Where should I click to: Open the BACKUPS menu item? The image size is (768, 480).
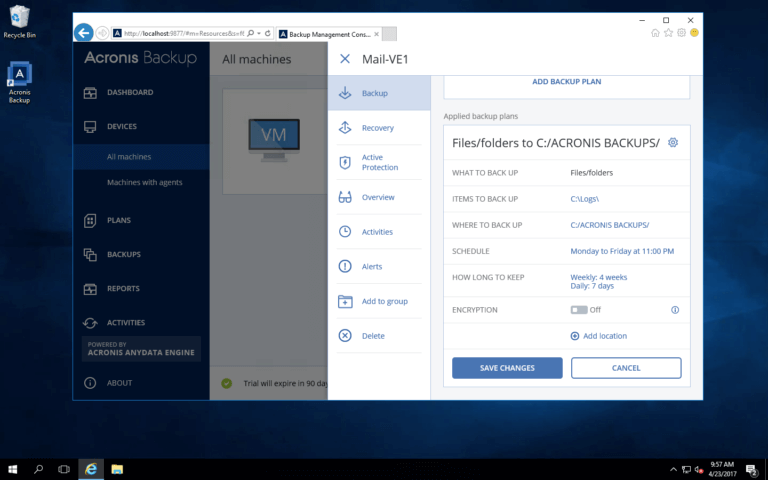click(124, 255)
